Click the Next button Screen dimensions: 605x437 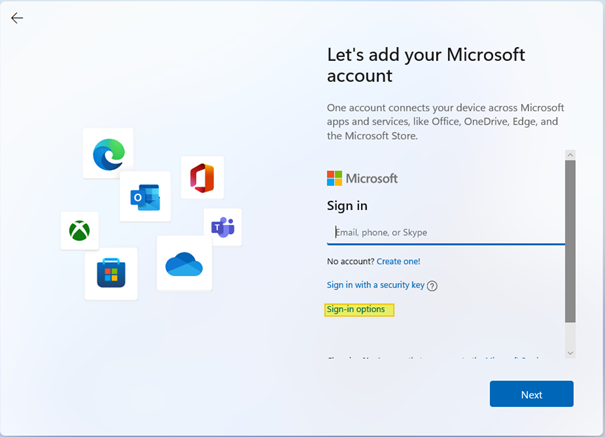tap(531, 394)
